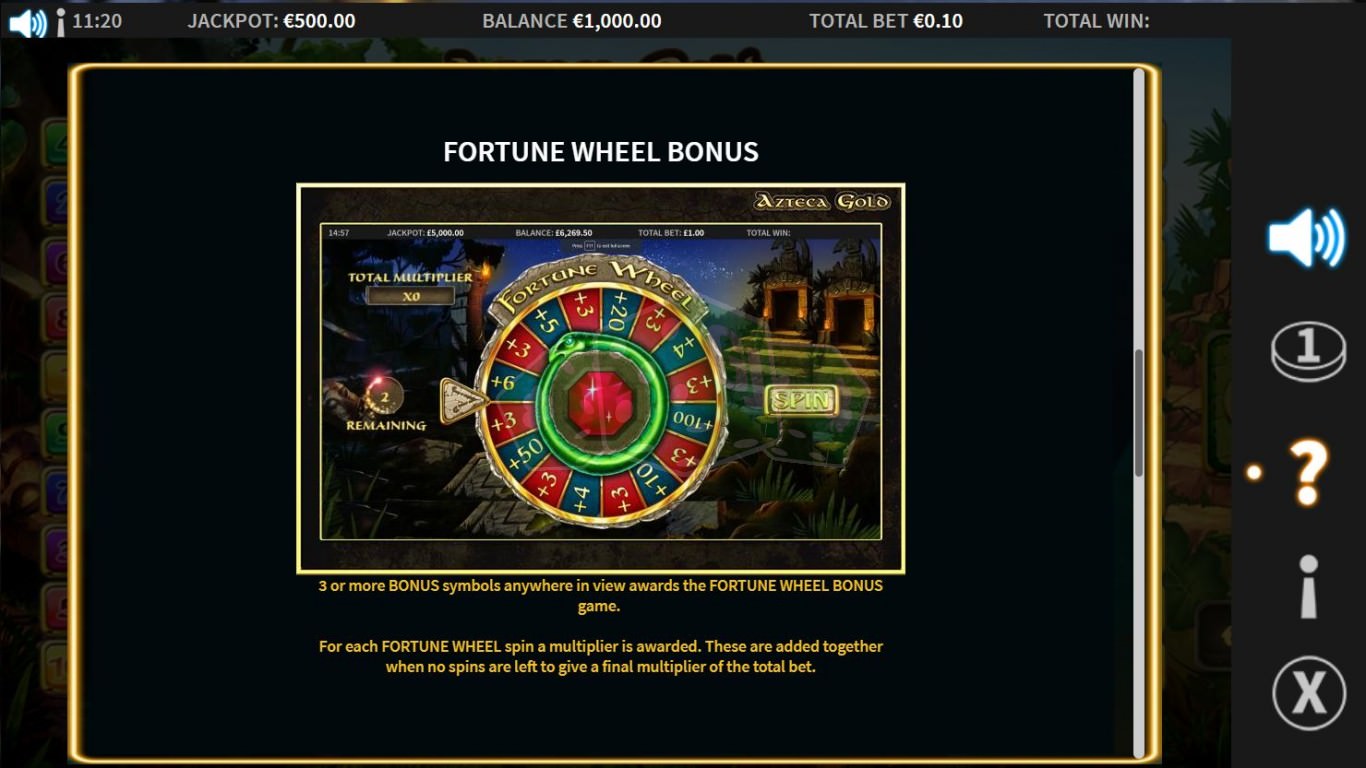The width and height of the screenshot is (1366, 768).
Task: Click the TOTAL BET €0.10 display
Action: coord(886,21)
